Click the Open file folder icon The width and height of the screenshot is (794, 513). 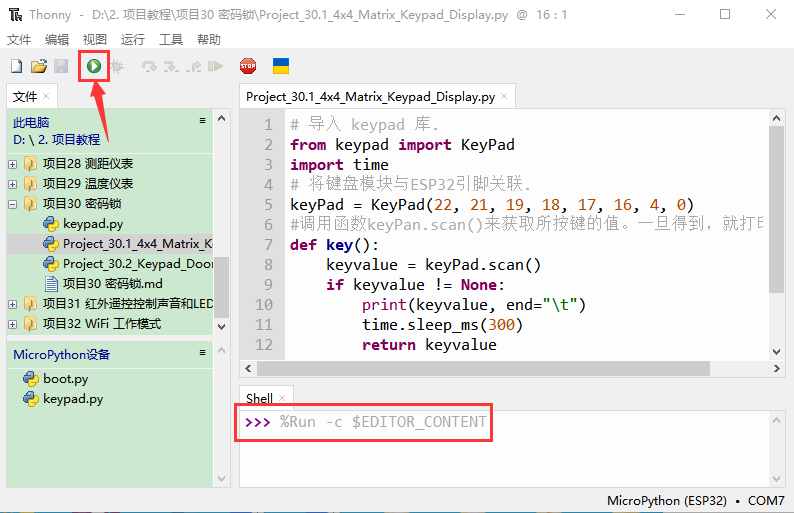39,66
